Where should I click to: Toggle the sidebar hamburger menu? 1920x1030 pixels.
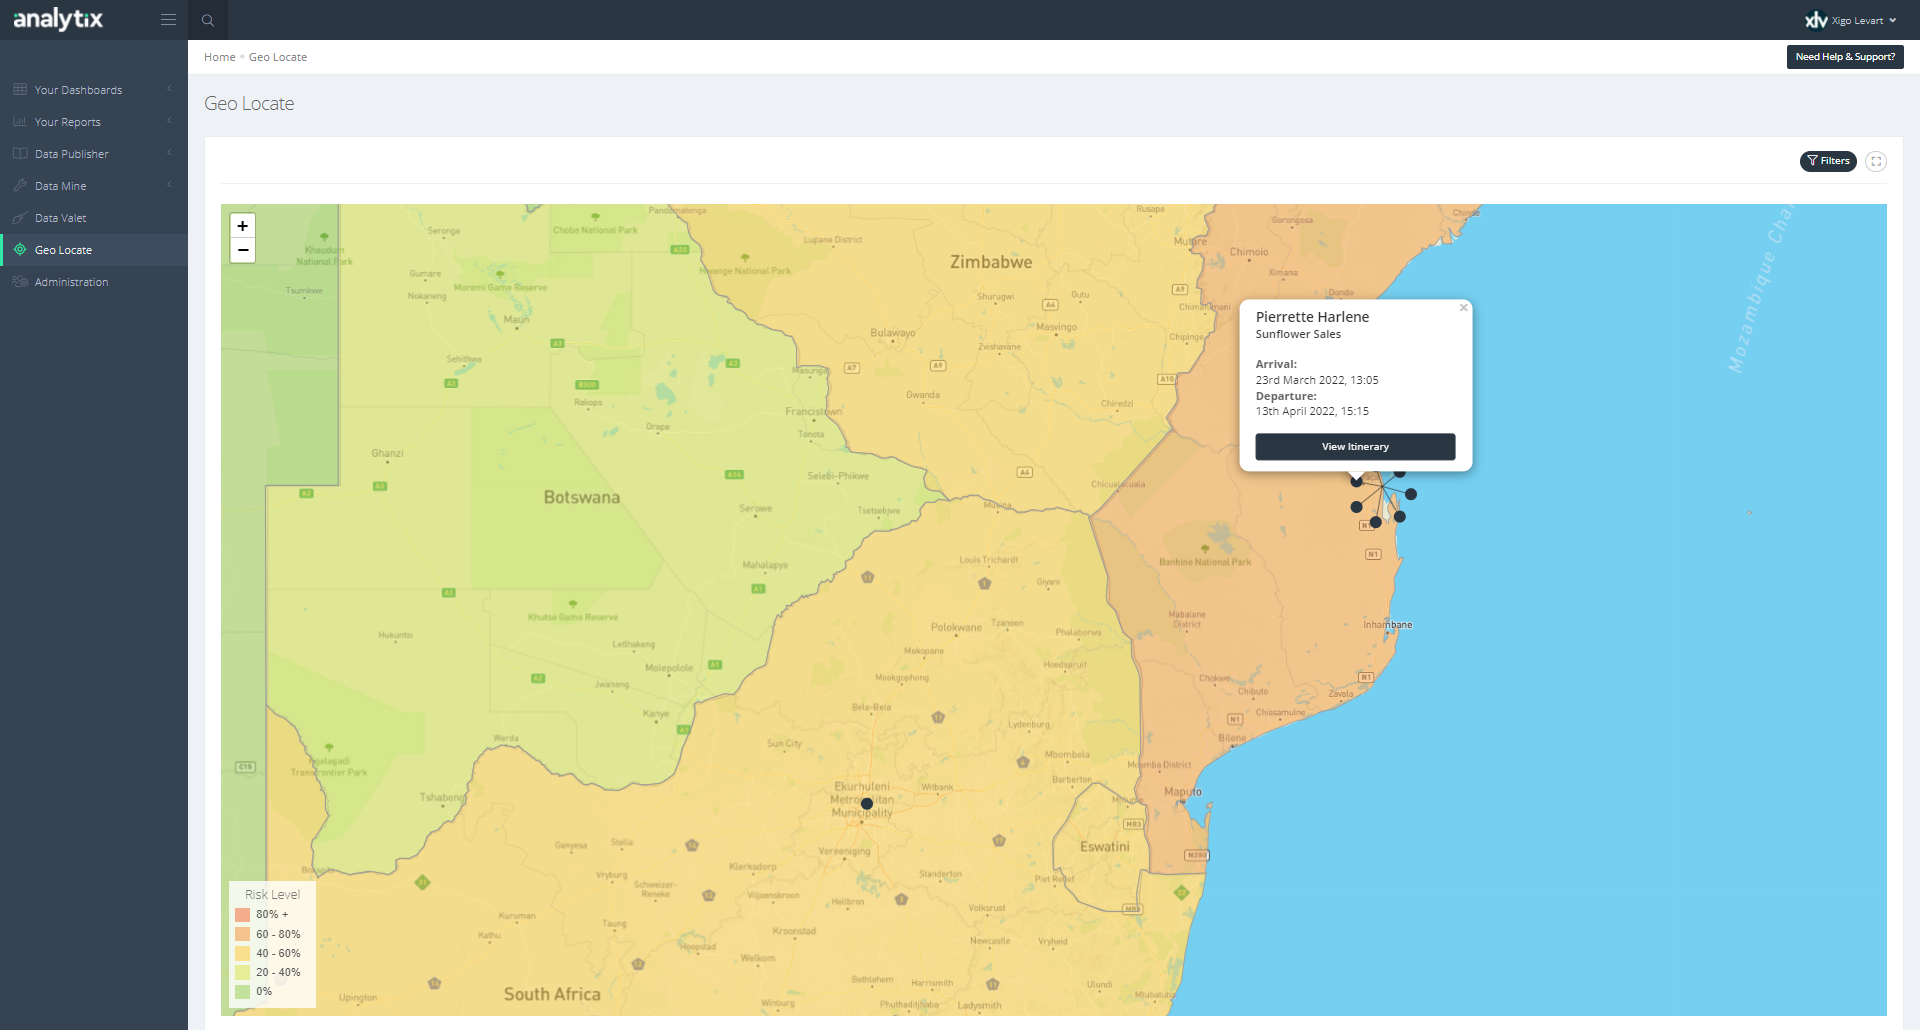coord(168,20)
